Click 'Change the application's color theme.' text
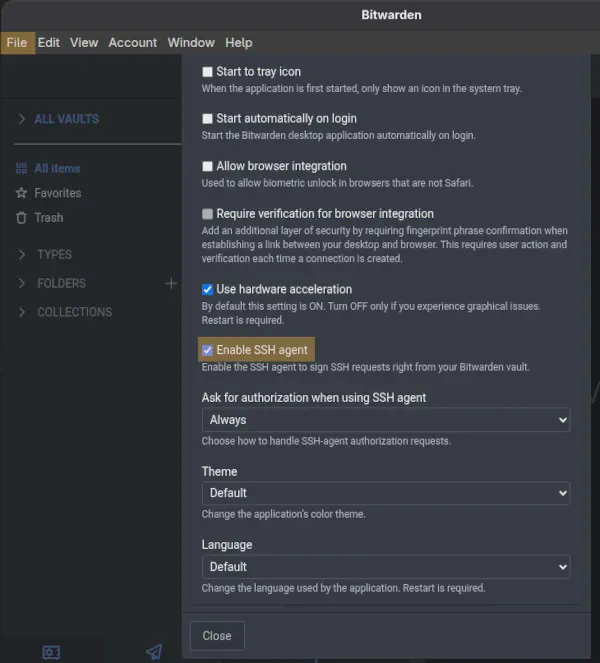600x663 pixels. 283,514
